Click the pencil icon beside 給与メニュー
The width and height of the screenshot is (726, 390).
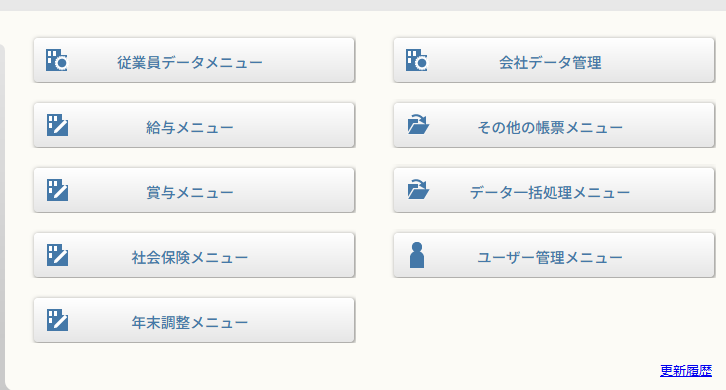click(57, 125)
